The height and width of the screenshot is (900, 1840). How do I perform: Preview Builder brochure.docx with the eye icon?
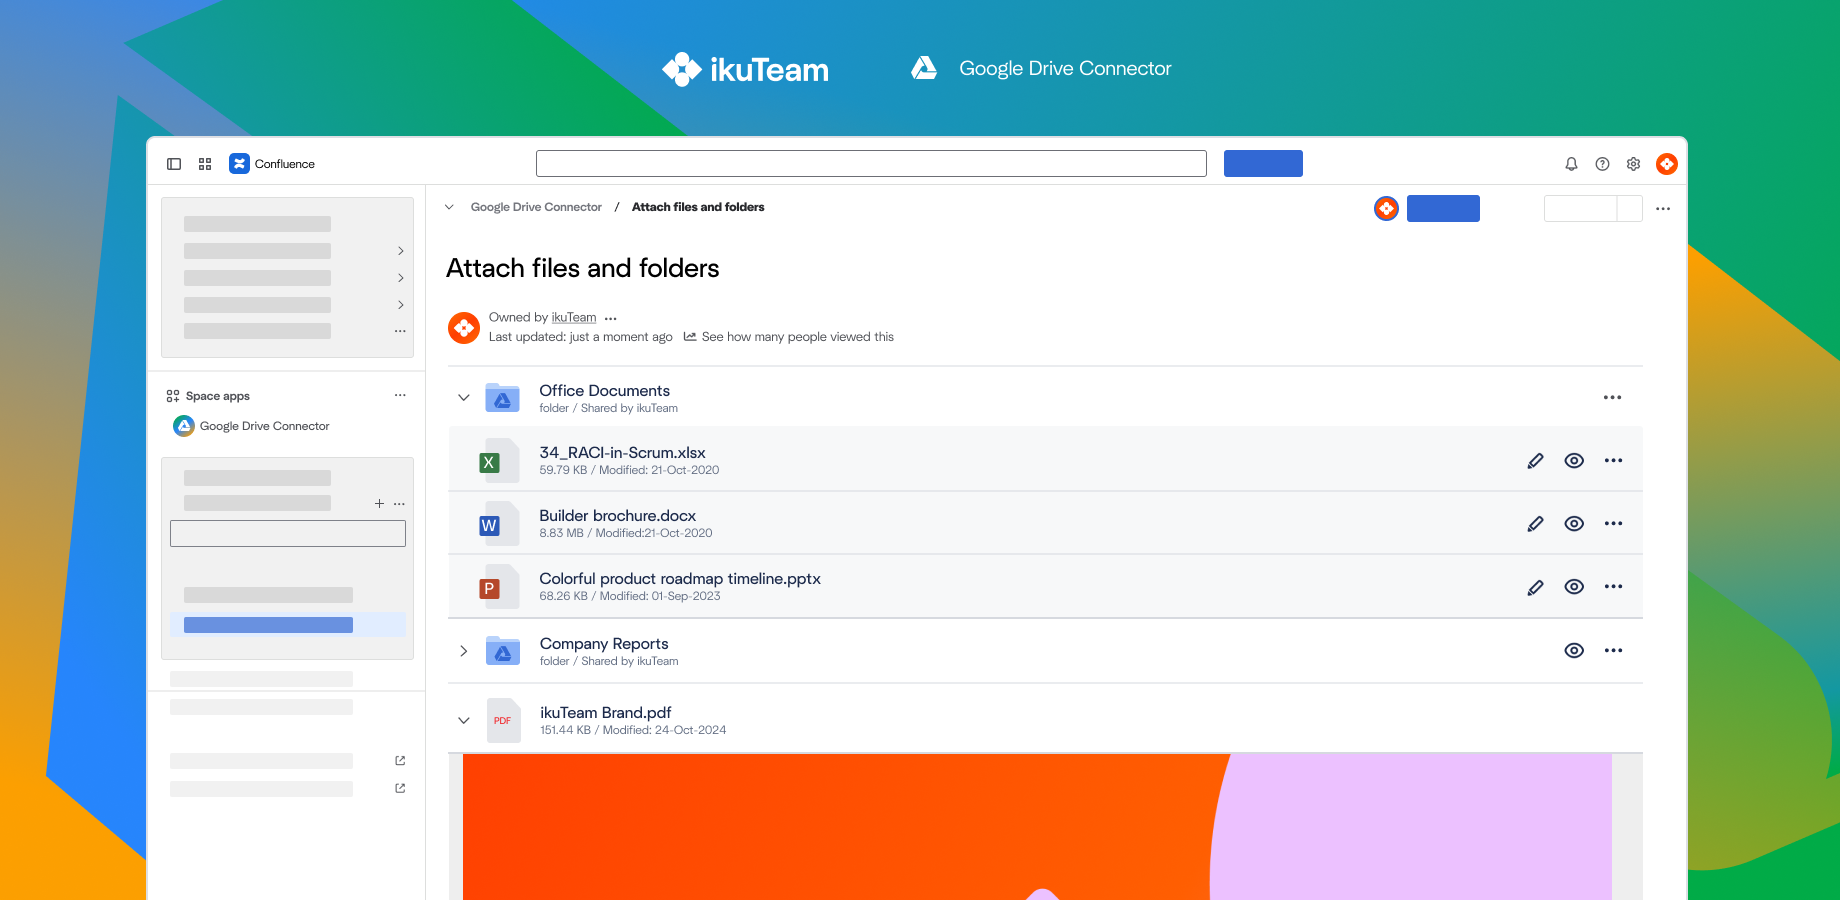[1574, 523]
